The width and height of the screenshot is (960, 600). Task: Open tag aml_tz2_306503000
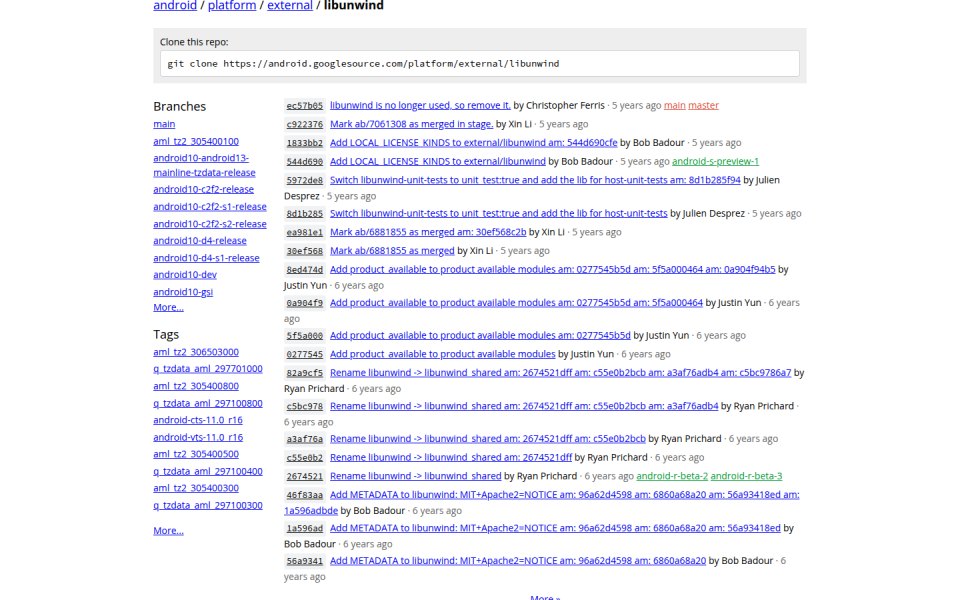[x=196, y=352]
